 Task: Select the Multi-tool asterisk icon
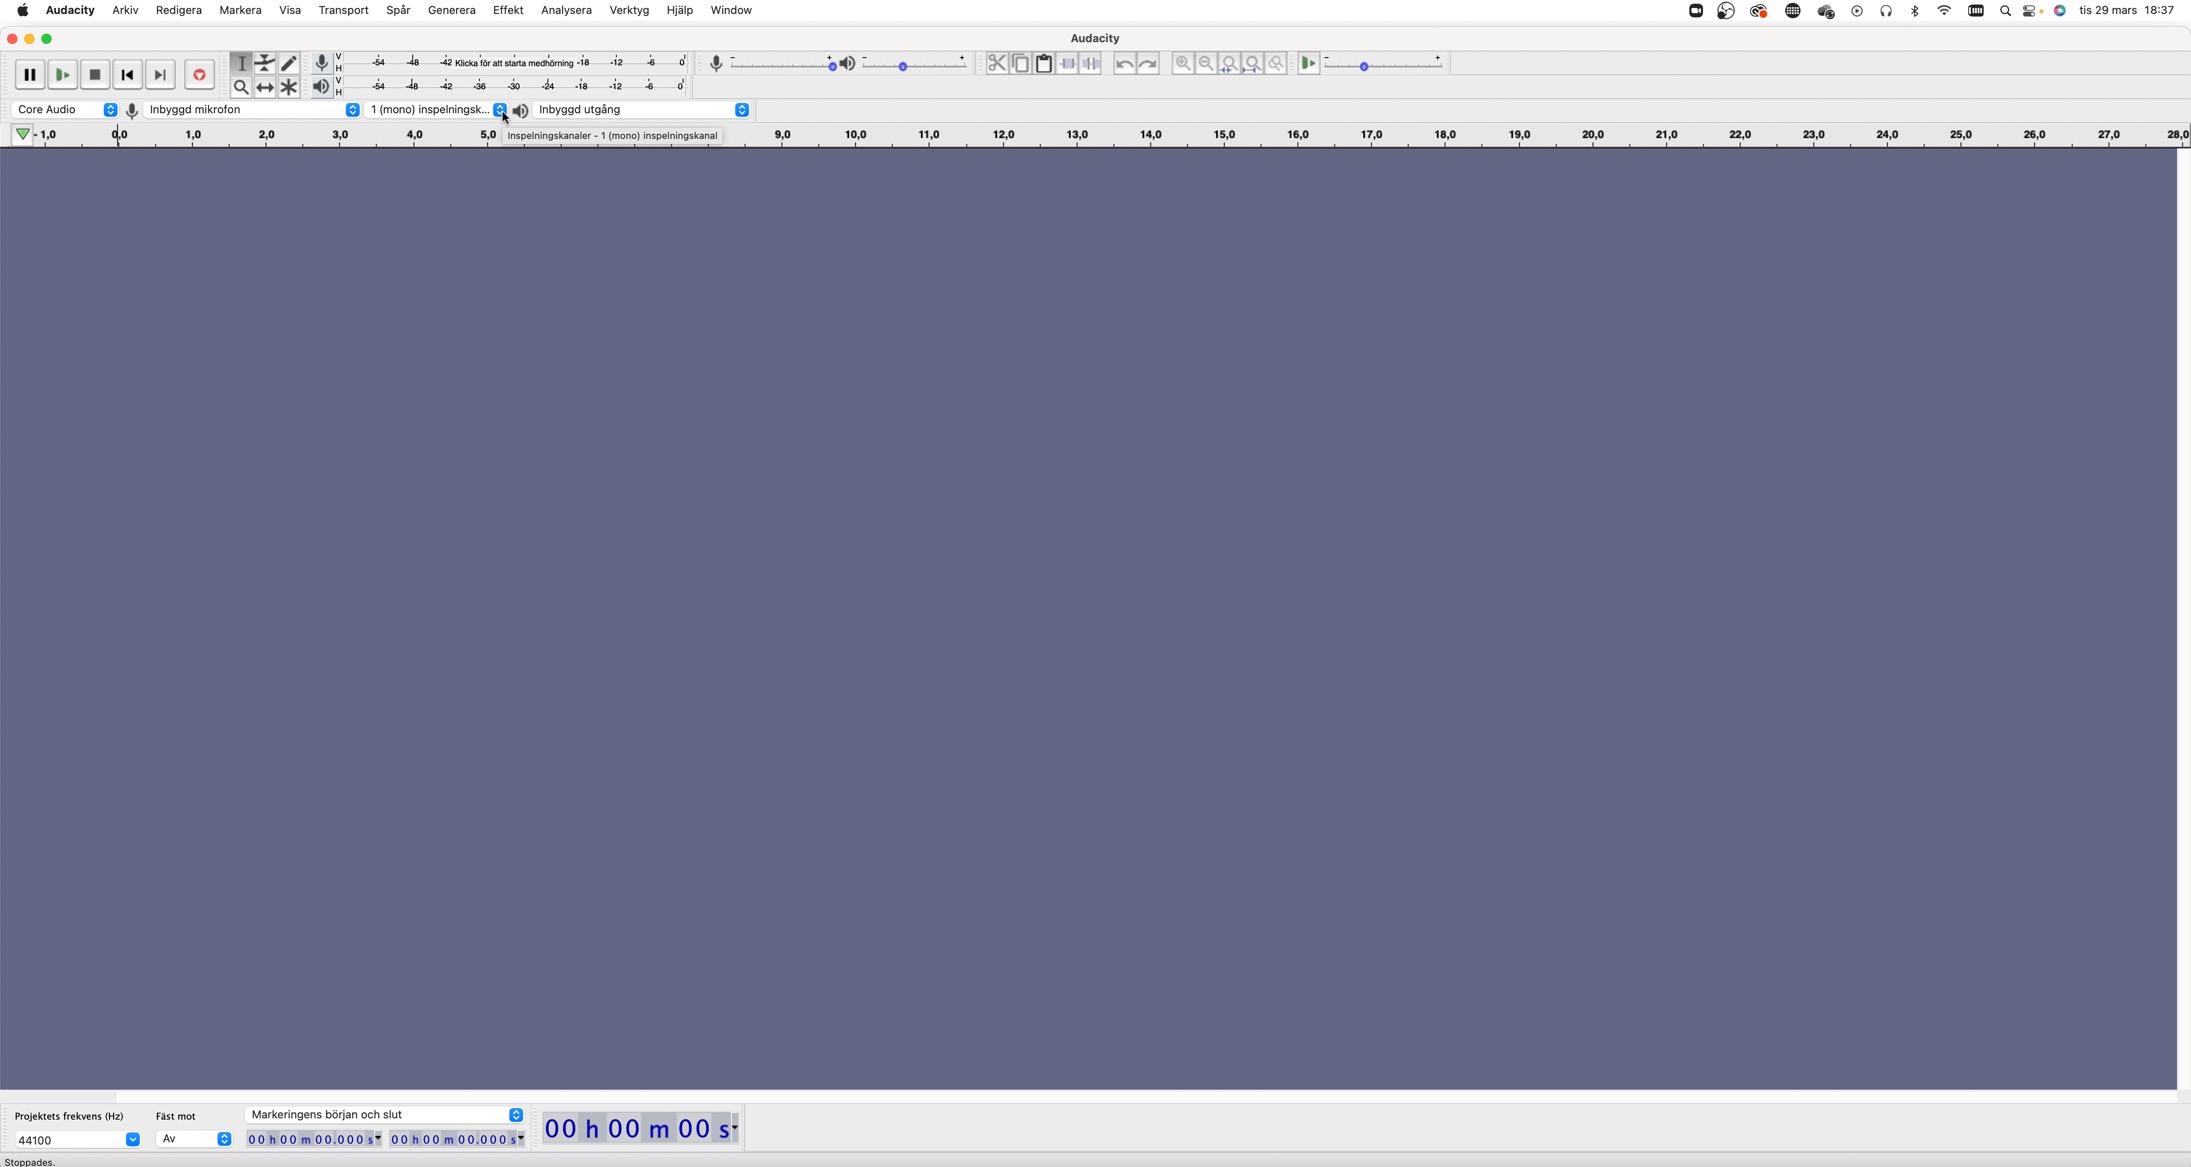289,87
